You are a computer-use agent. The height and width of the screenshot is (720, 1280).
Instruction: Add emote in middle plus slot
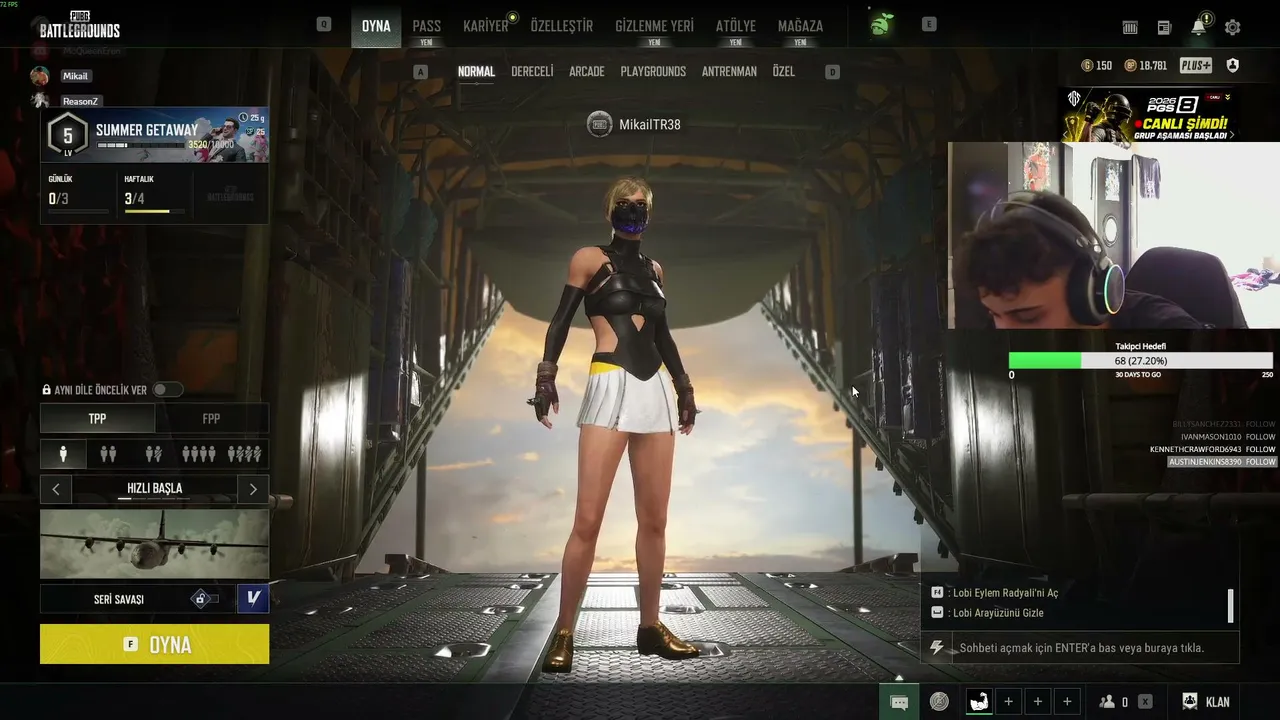coord(1038,702)
